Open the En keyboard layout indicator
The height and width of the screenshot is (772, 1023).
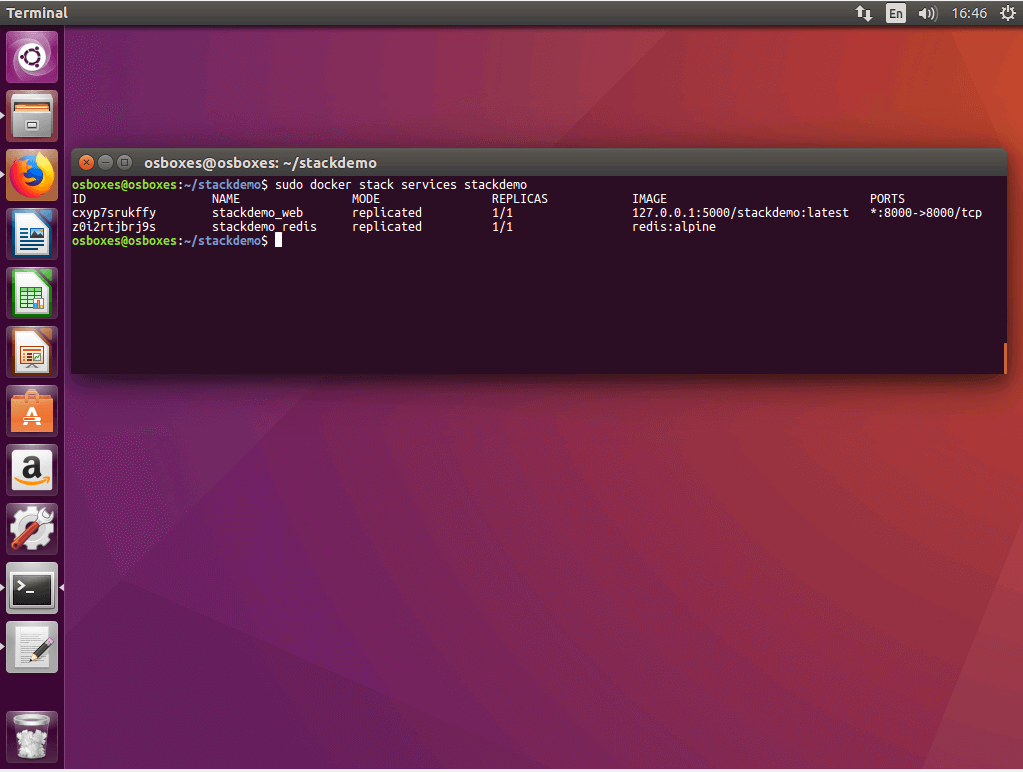coord(896,13)
